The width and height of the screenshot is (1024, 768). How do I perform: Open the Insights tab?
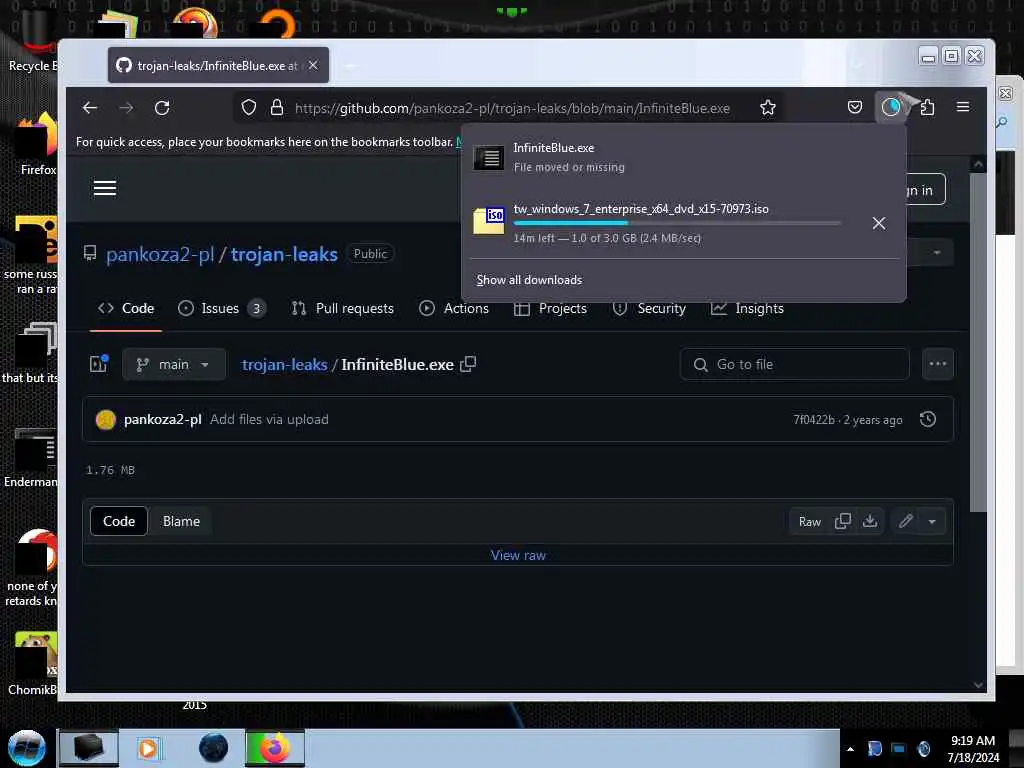pos(747,308)
